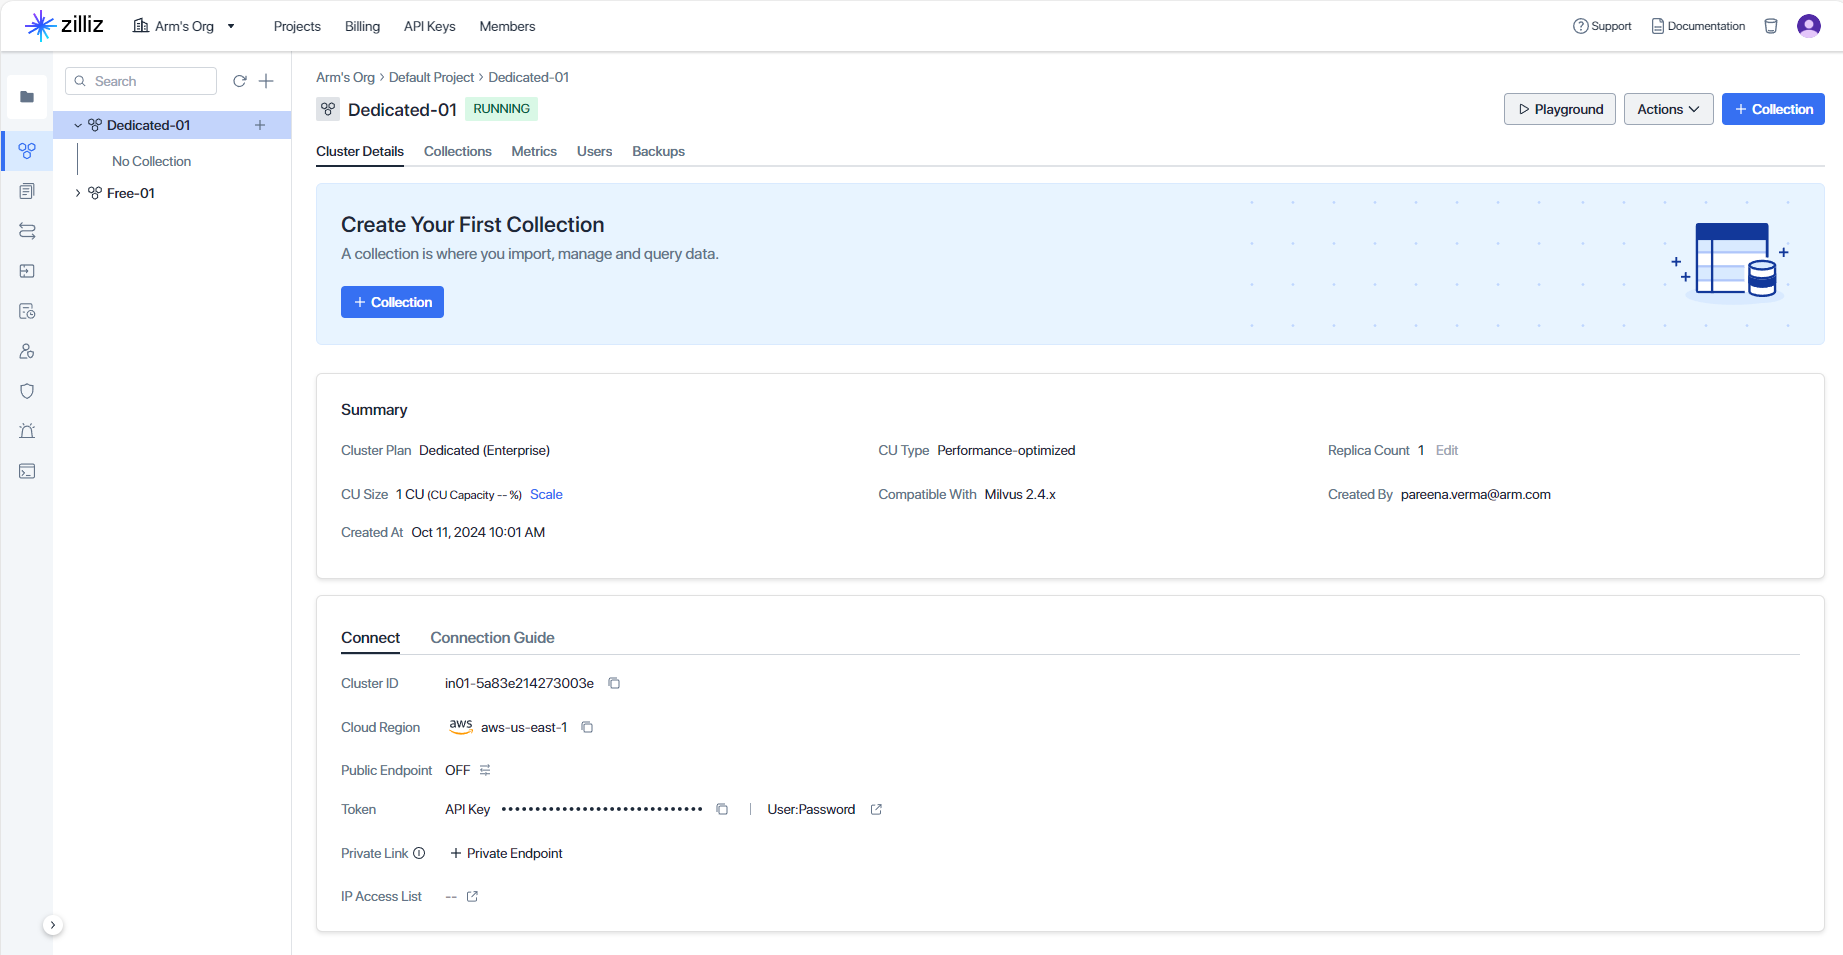Expand the Free-01 cluster node
The image size is (1843, 955).
78,193
